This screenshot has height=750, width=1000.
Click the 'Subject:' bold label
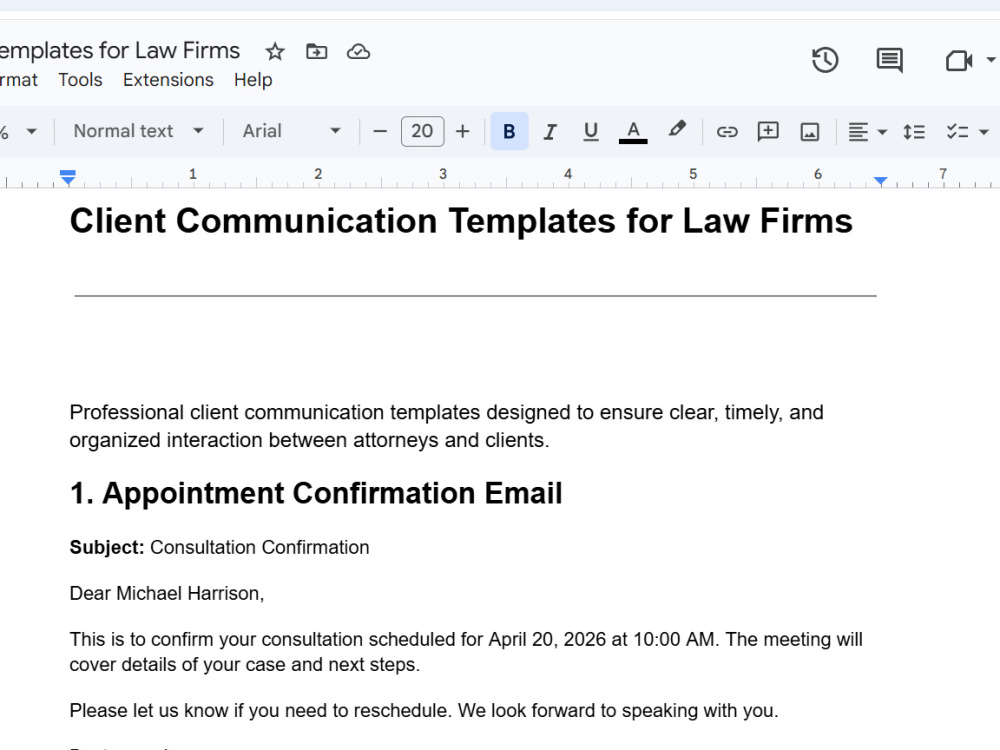(107, 547)
